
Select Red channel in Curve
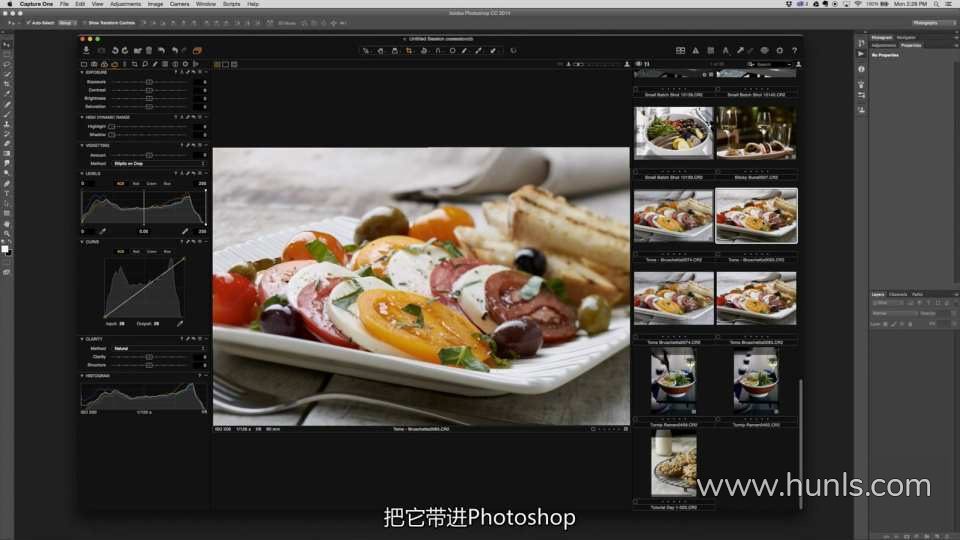click(136, 252)
